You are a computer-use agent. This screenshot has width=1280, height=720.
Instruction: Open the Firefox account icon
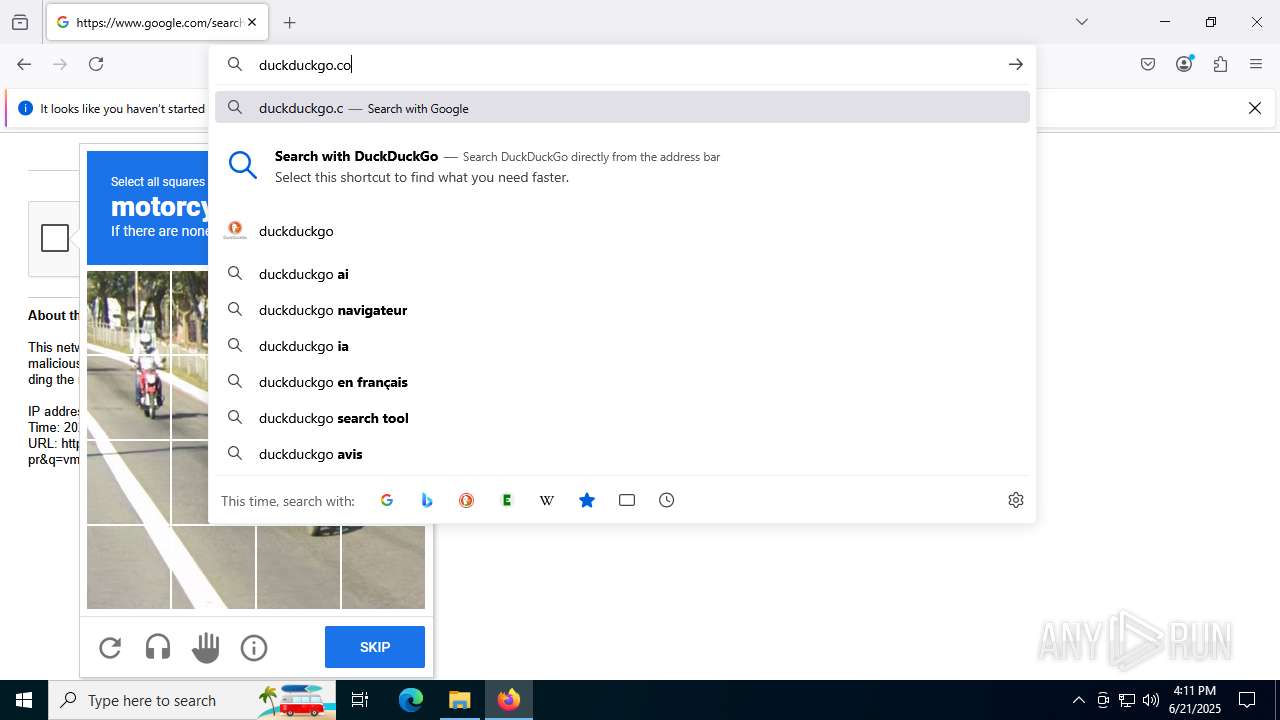pyautogui.click(x=1184, y=64)
